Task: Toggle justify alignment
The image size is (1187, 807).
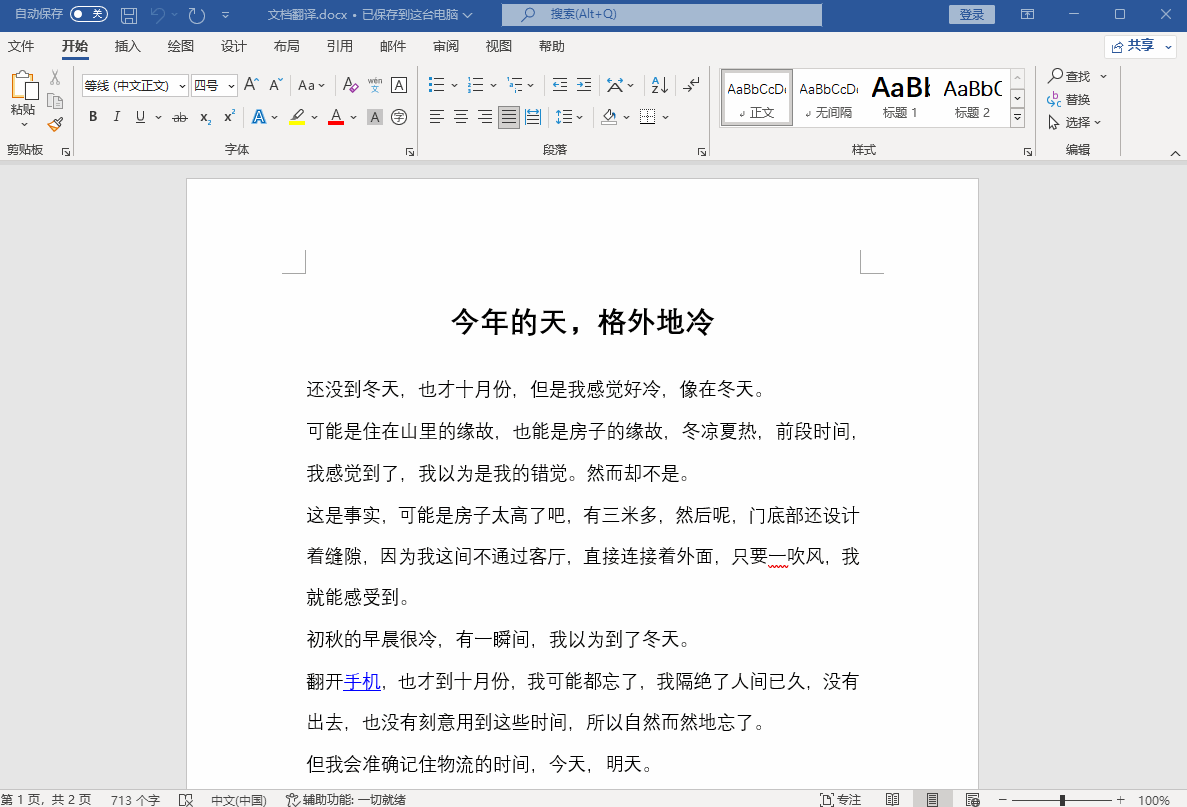Action: pos(509,117)
